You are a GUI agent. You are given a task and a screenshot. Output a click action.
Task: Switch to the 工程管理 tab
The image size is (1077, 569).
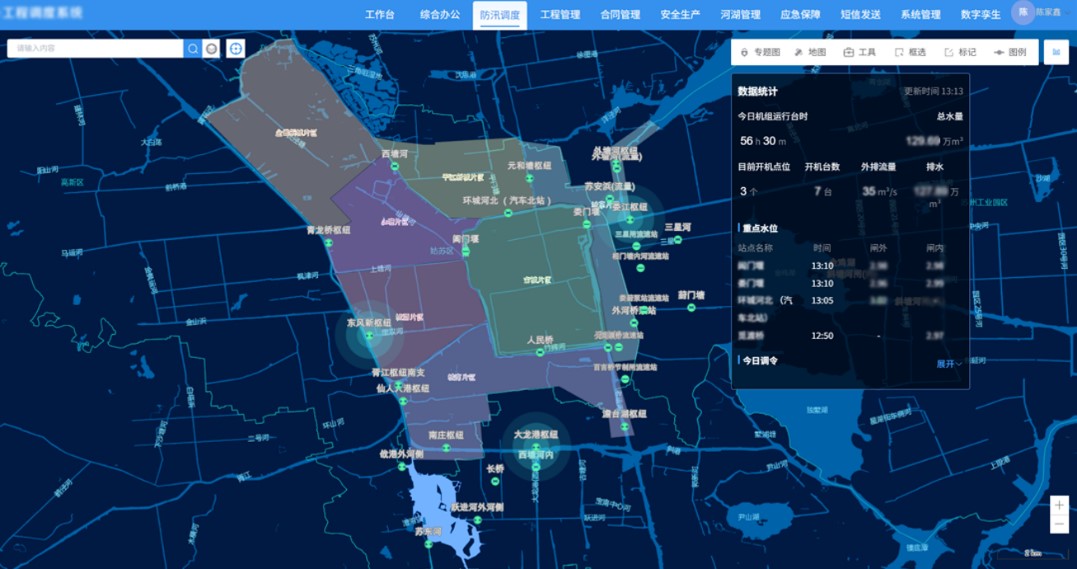(560, 15)
